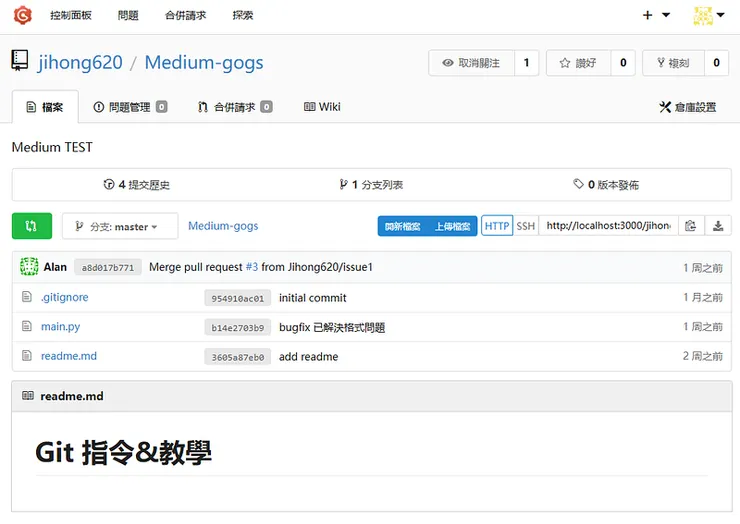Go to 合併請求 in top navigation

point(185,16)
